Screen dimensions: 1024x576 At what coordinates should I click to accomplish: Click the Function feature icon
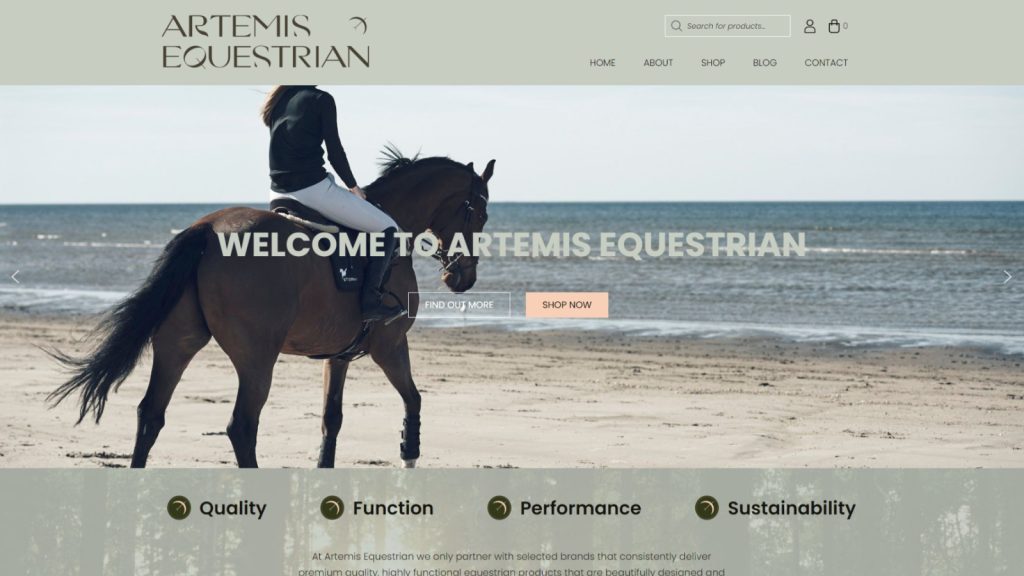click(x=332, y=507)
